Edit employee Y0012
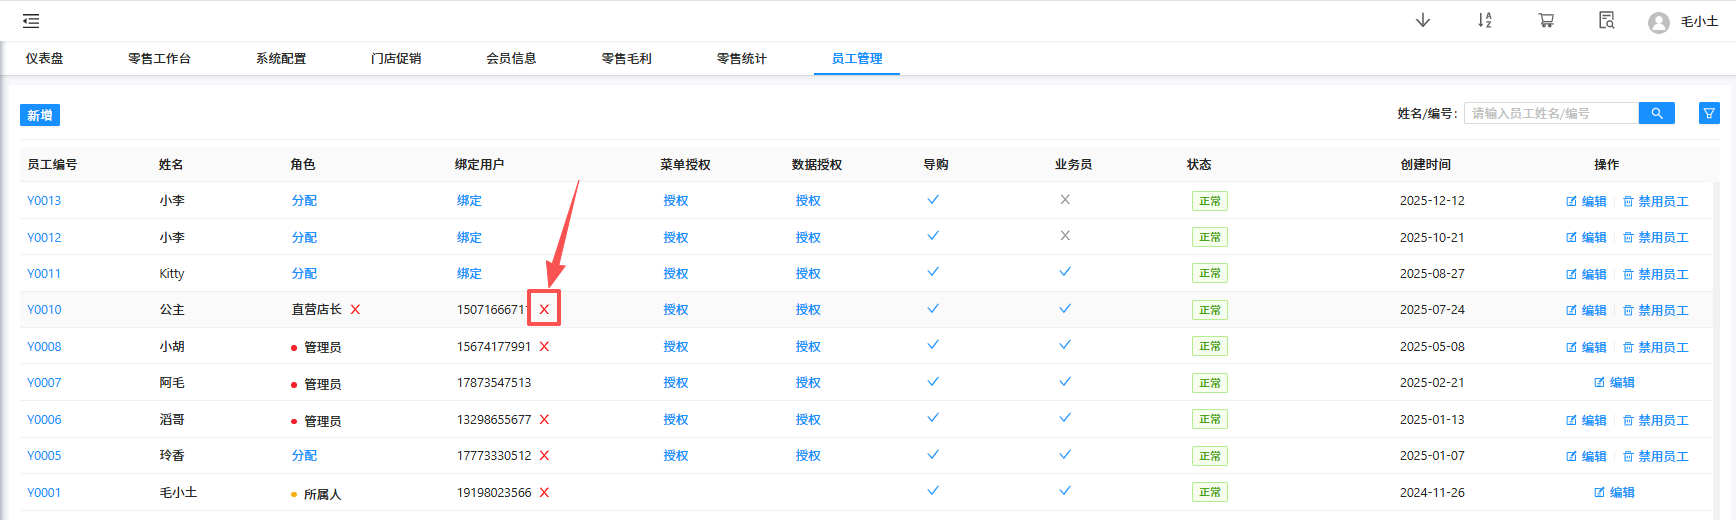The height and width of the screenshot is (520, 1736). tap(1586, 237)
